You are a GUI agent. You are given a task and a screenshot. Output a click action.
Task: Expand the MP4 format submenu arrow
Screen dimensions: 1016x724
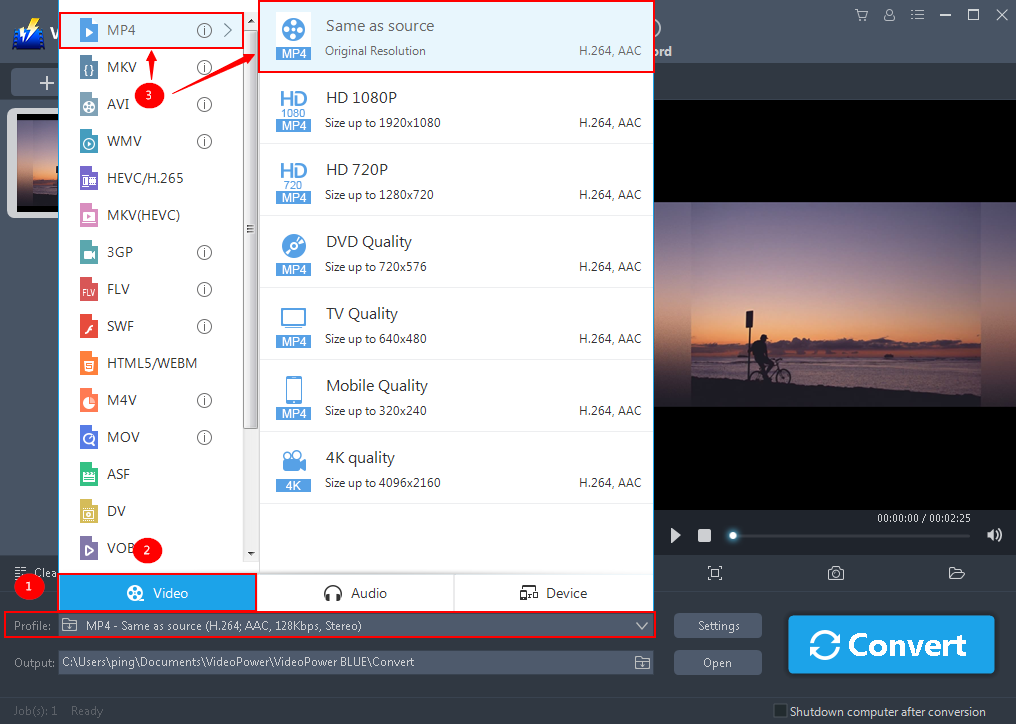226,29
